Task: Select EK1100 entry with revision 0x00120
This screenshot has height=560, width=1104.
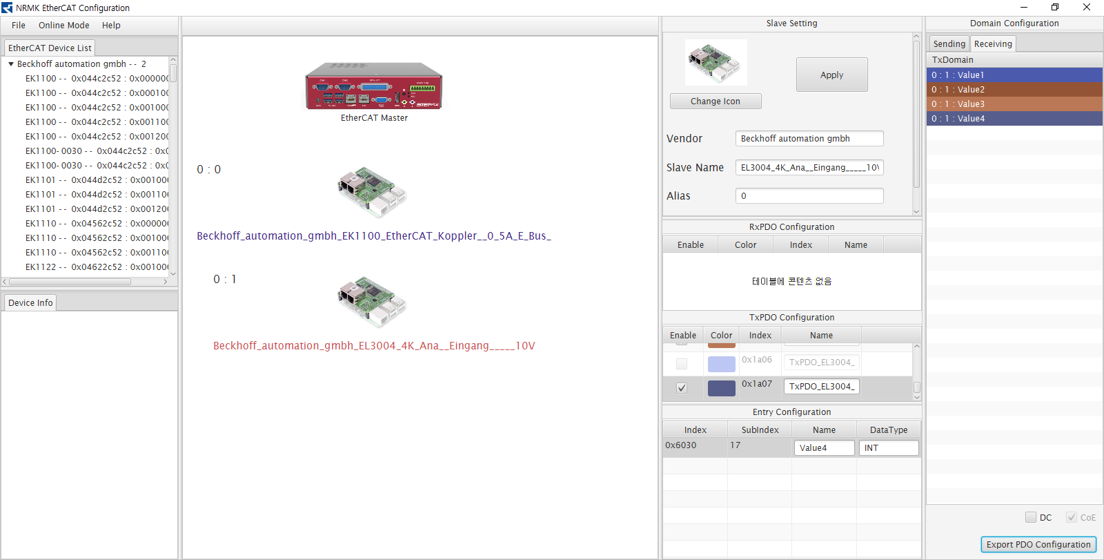Action: click(98, 137)
